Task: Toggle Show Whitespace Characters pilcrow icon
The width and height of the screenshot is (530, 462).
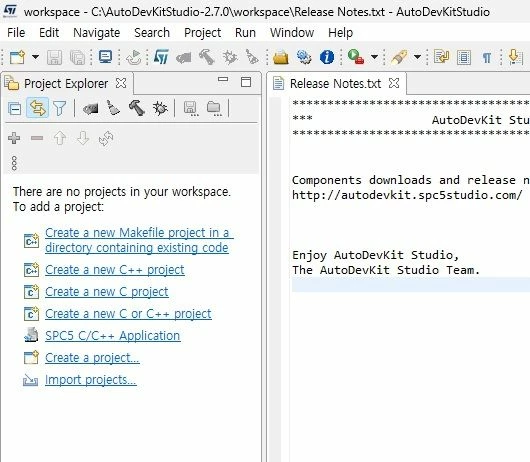Action: [x=487, y=57]
